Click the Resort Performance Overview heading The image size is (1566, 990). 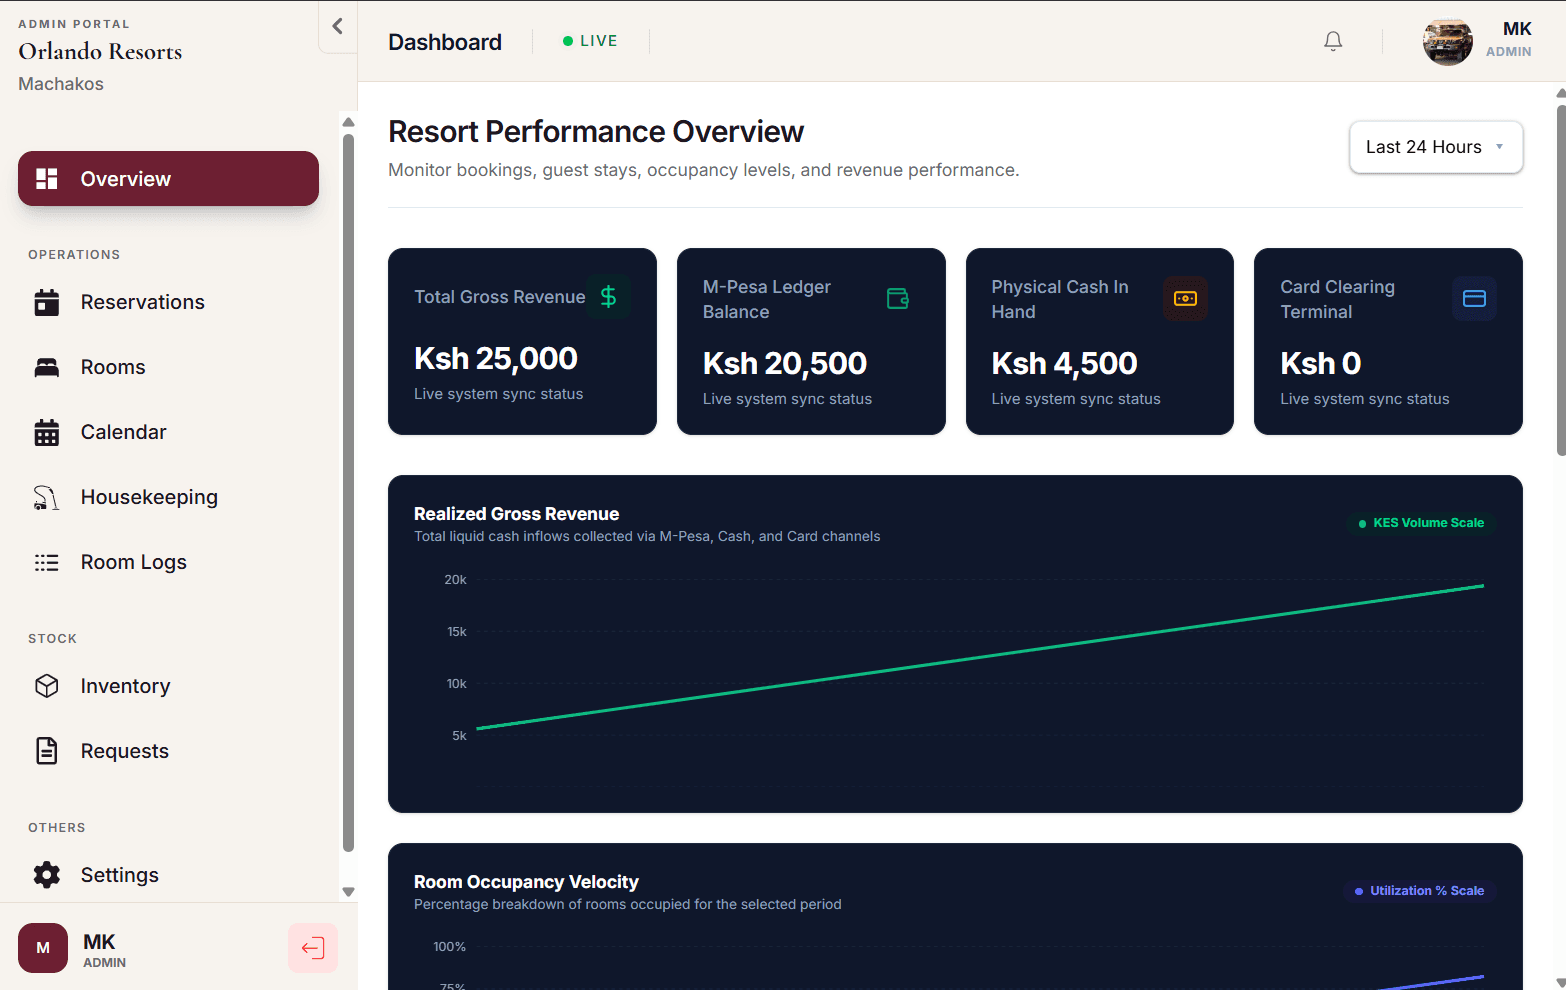(596, 132)
